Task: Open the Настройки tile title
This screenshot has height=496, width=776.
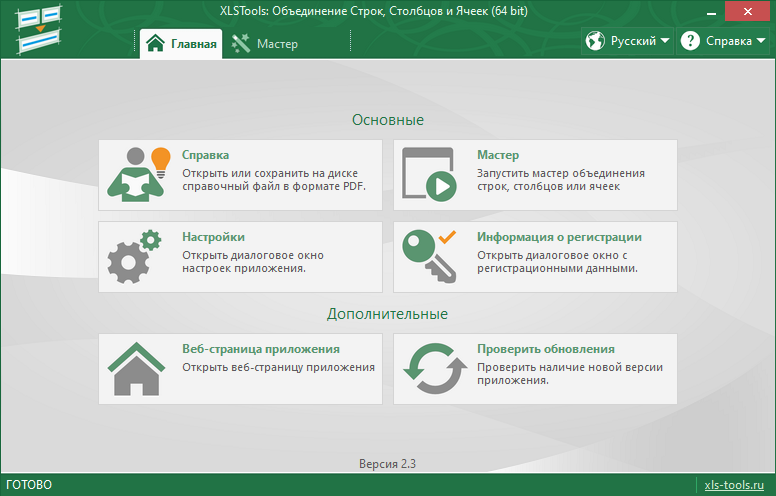Action: point(213,237)
